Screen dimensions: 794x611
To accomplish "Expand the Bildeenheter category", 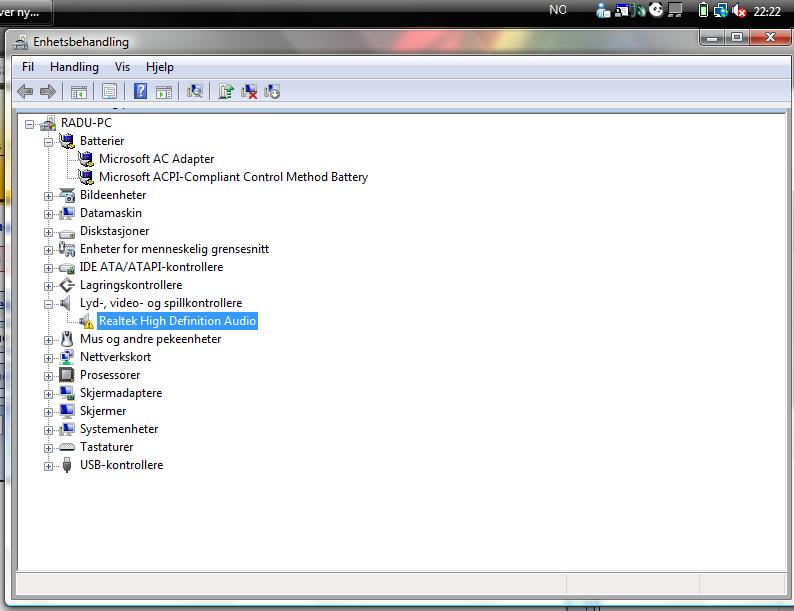I will coord(48,196).
